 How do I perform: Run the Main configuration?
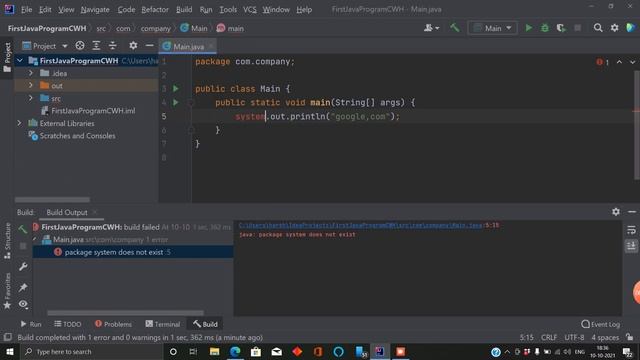click(529, 28)
